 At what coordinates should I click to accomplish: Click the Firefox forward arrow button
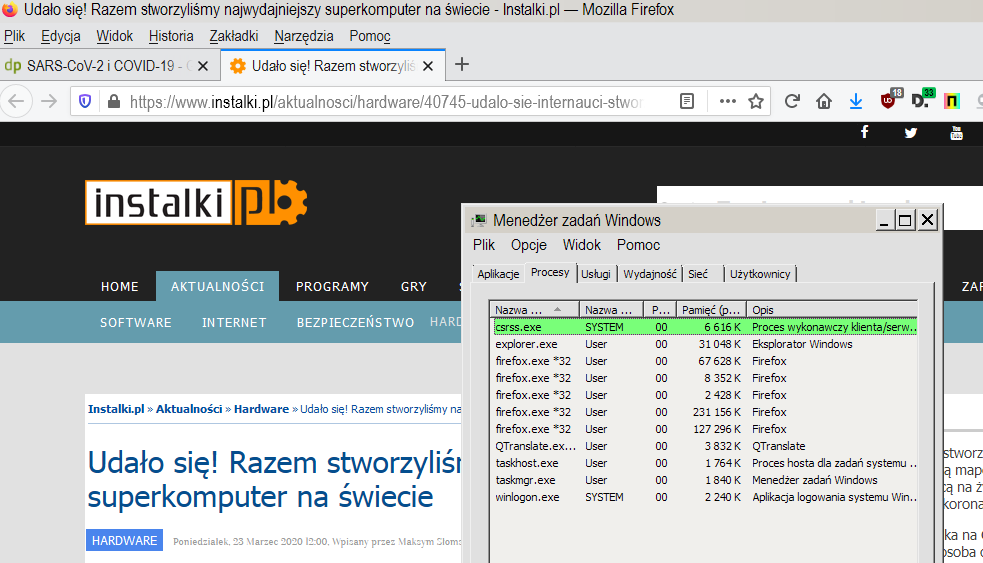point(49,101)
